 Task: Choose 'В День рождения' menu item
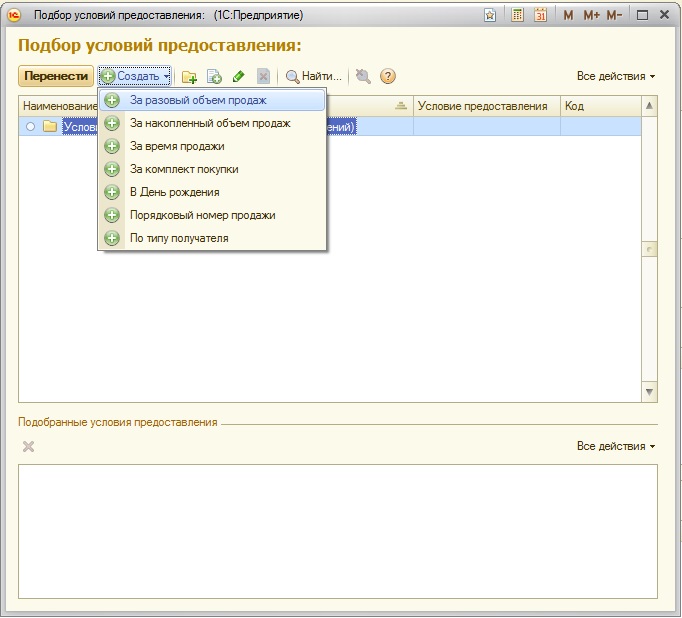pos(174,192)
